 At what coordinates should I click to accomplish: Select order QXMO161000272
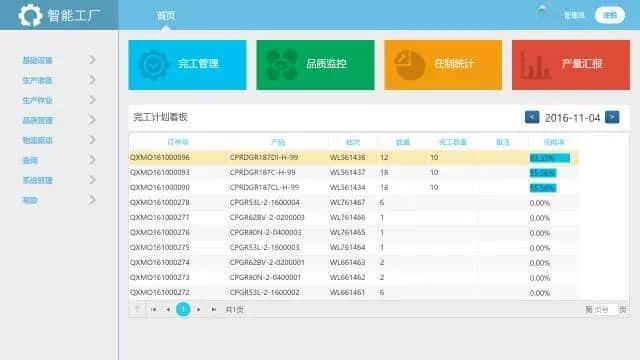[x=160, y=292]
